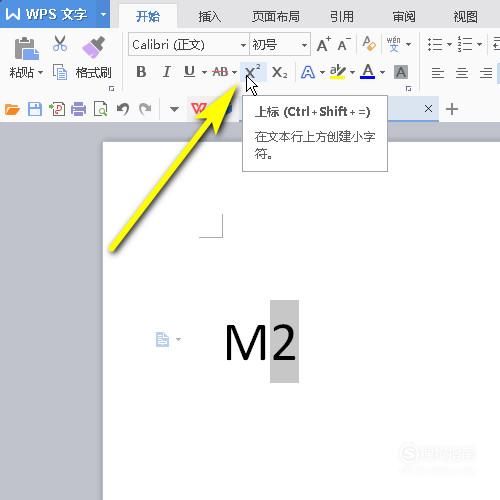Switch to 视图 tab

click(x=465, y=16)
